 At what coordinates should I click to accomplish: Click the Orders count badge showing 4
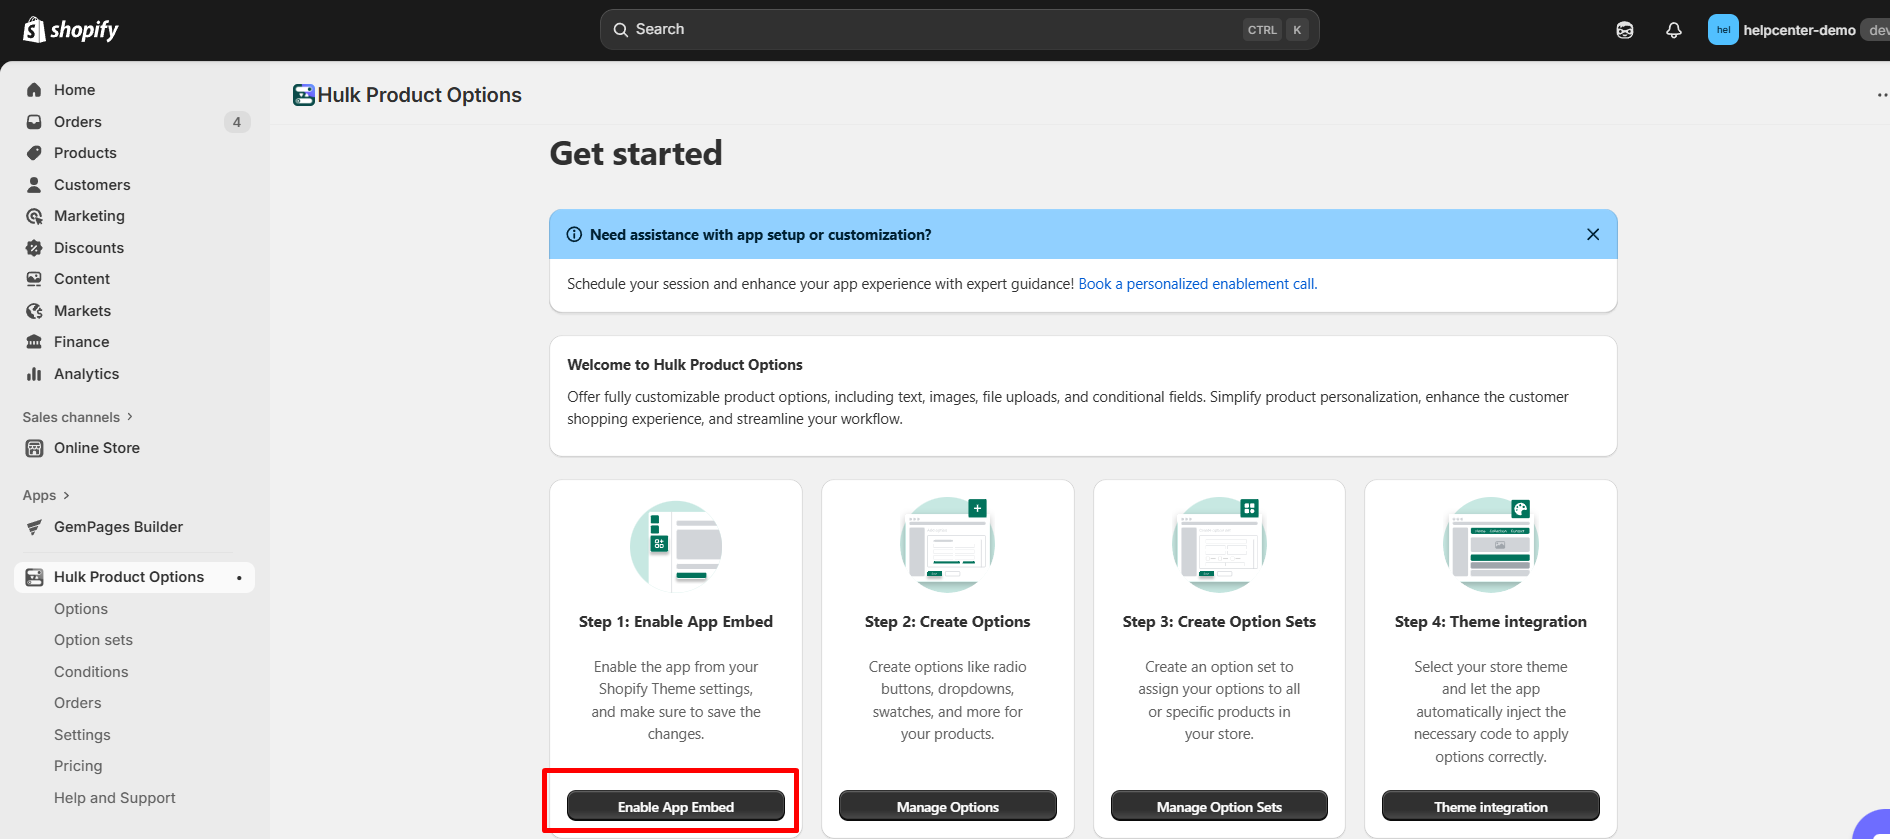[237, 122]
